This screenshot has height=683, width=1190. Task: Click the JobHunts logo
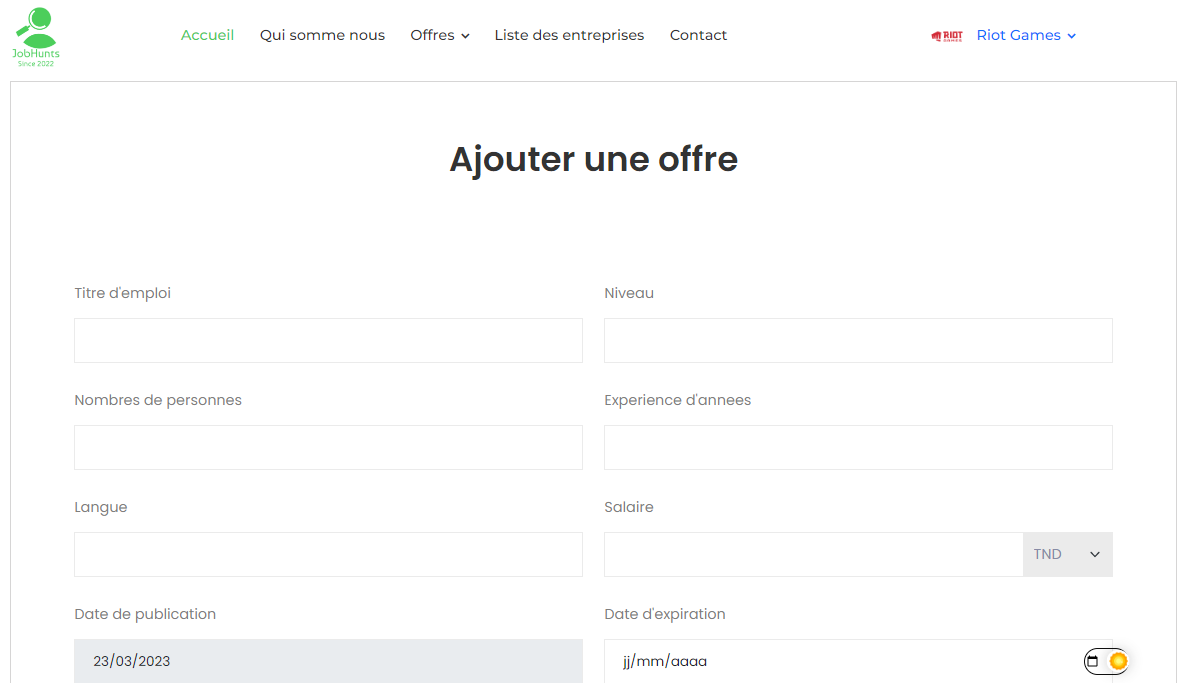(36, 36)
